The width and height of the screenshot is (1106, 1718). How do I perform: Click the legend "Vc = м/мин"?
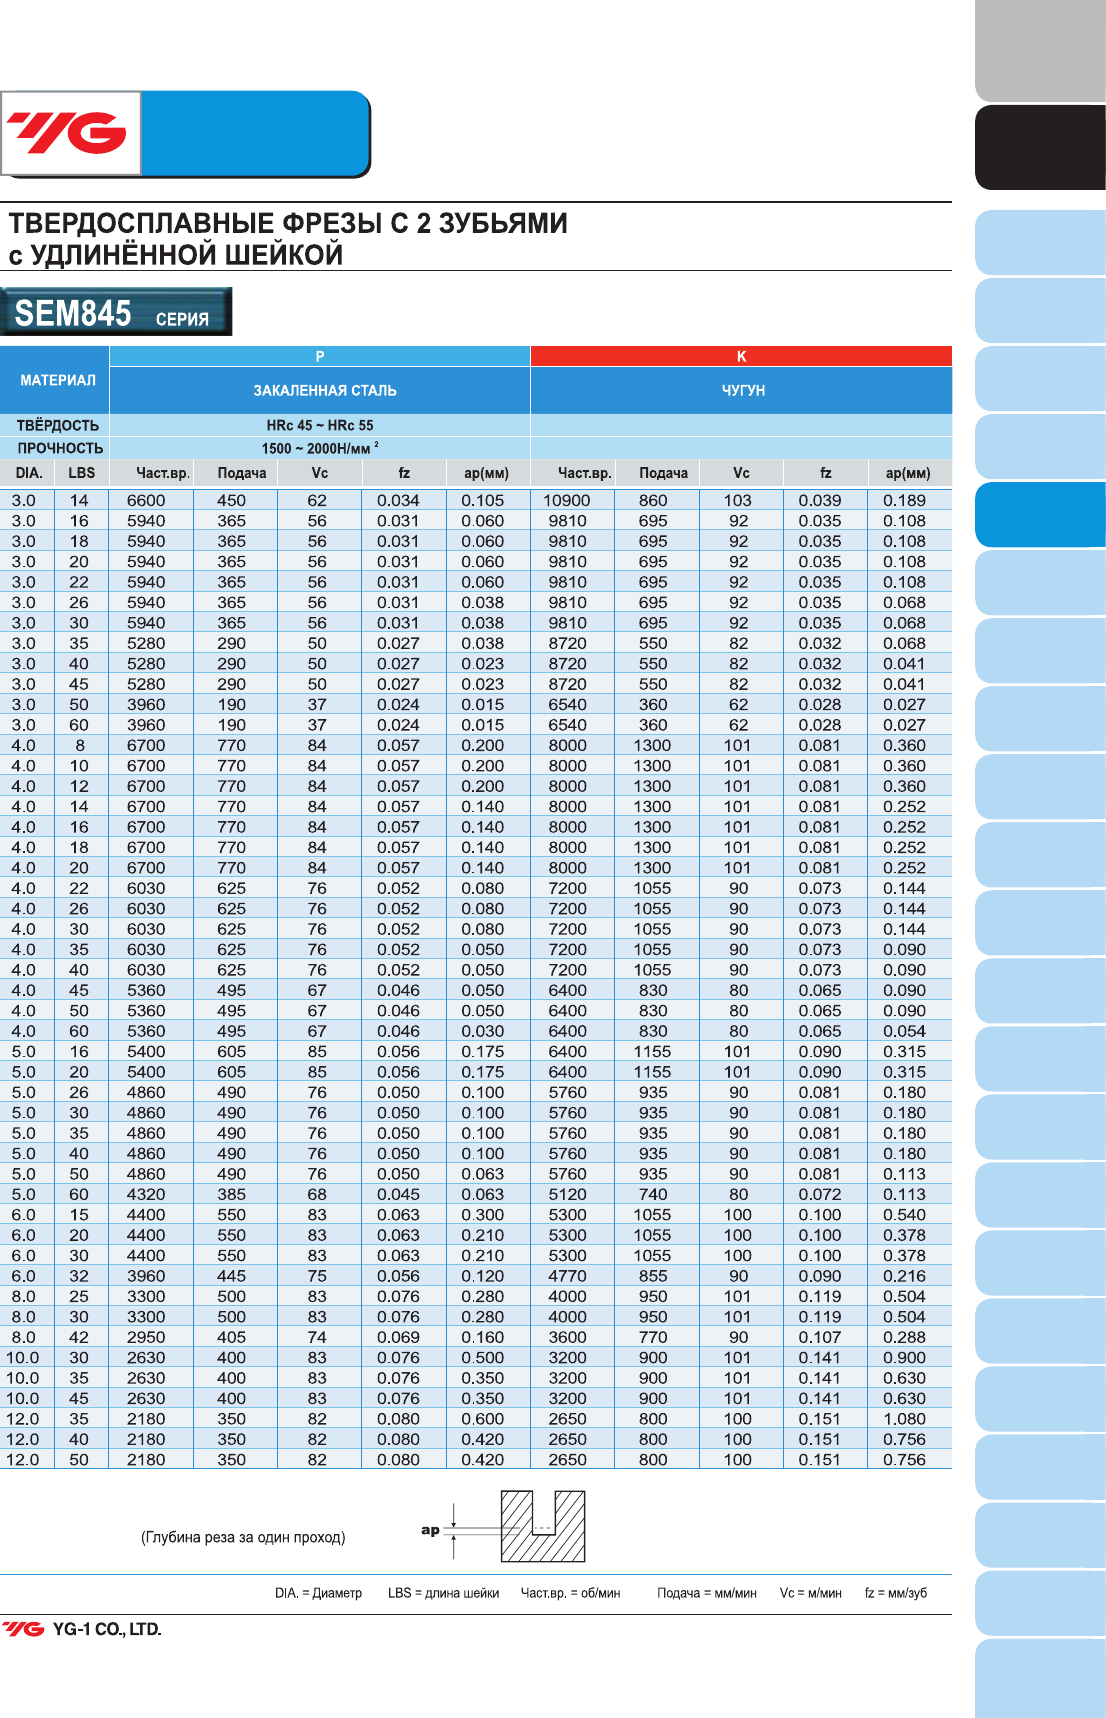point(810,1593)
